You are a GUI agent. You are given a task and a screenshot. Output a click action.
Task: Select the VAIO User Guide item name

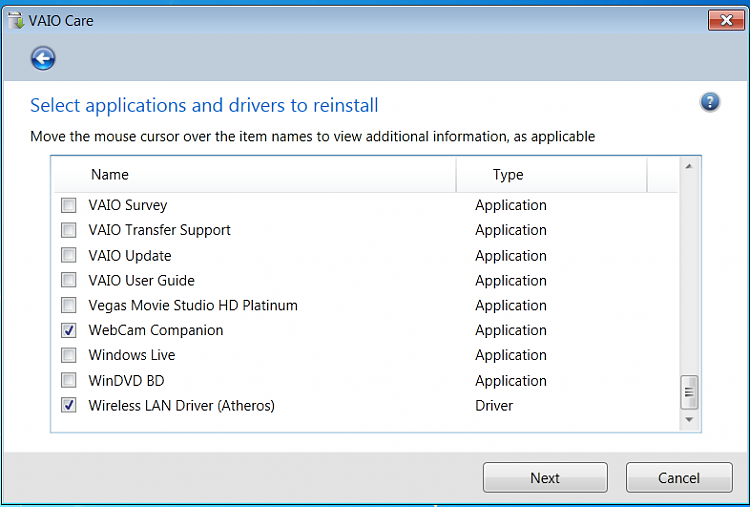tap(141, 280)
